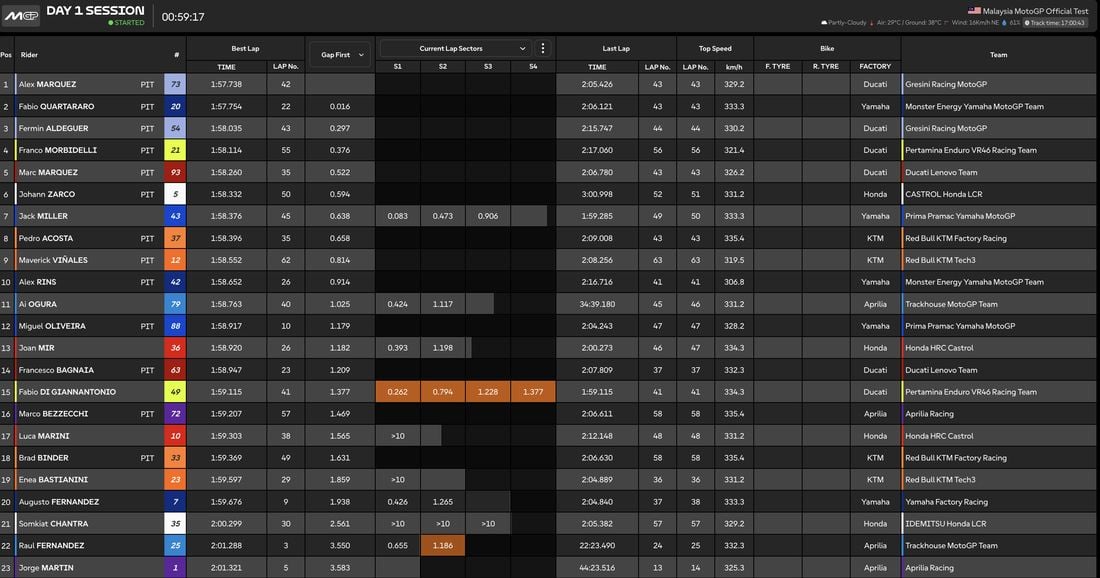Viewport: 1100px width, 578px height.
Task: Click Chantra's white number 35 badge
Action: (175, 524)
